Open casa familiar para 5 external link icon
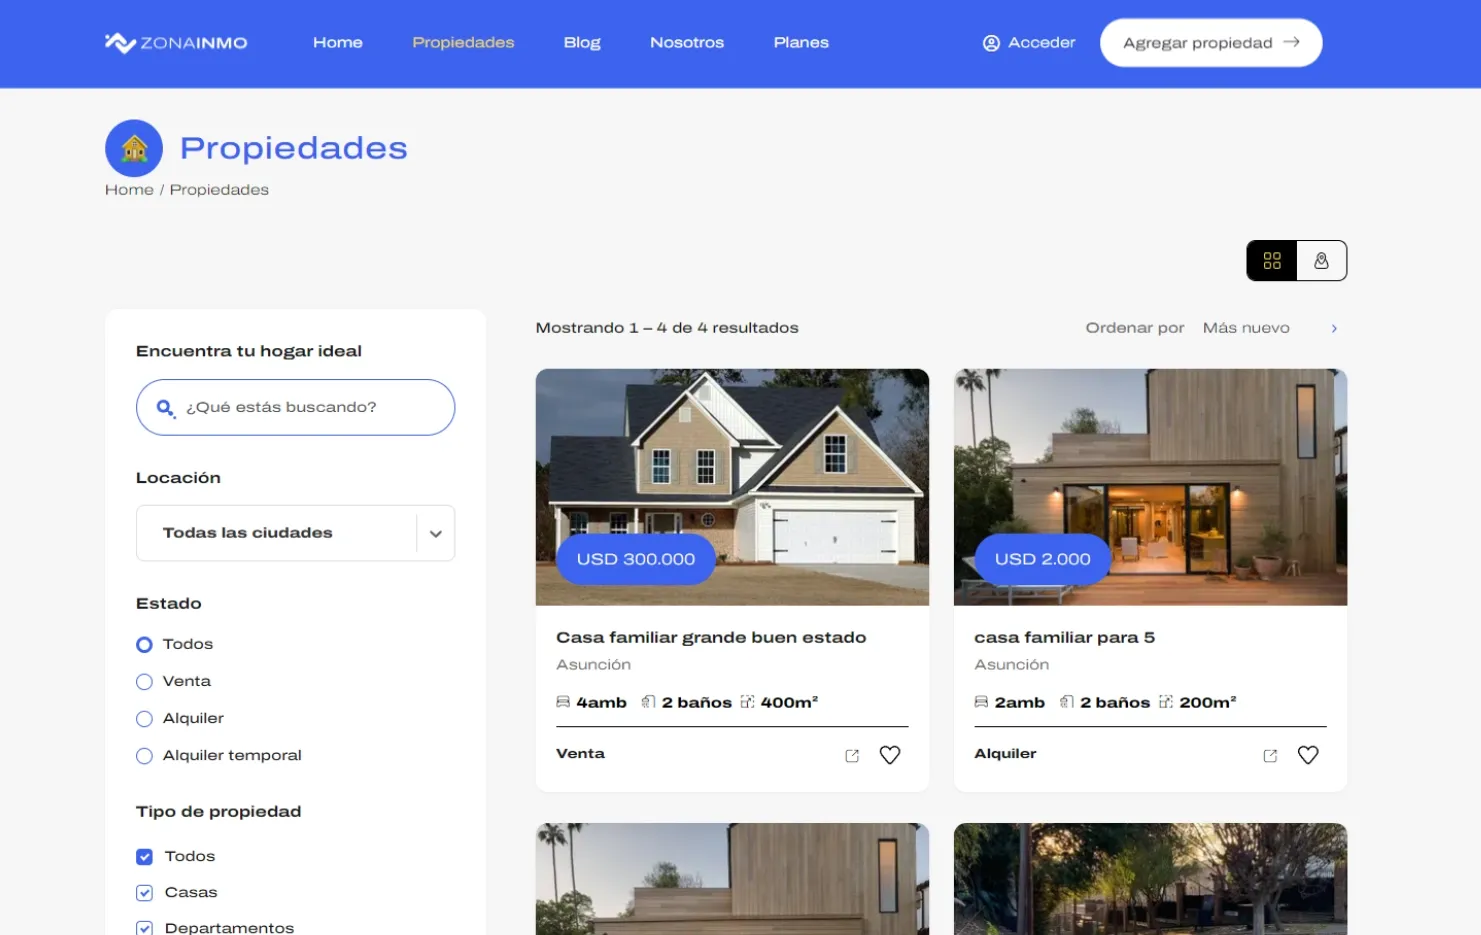The height and width of the screenshot is (935, 1481). (1270, 757)
